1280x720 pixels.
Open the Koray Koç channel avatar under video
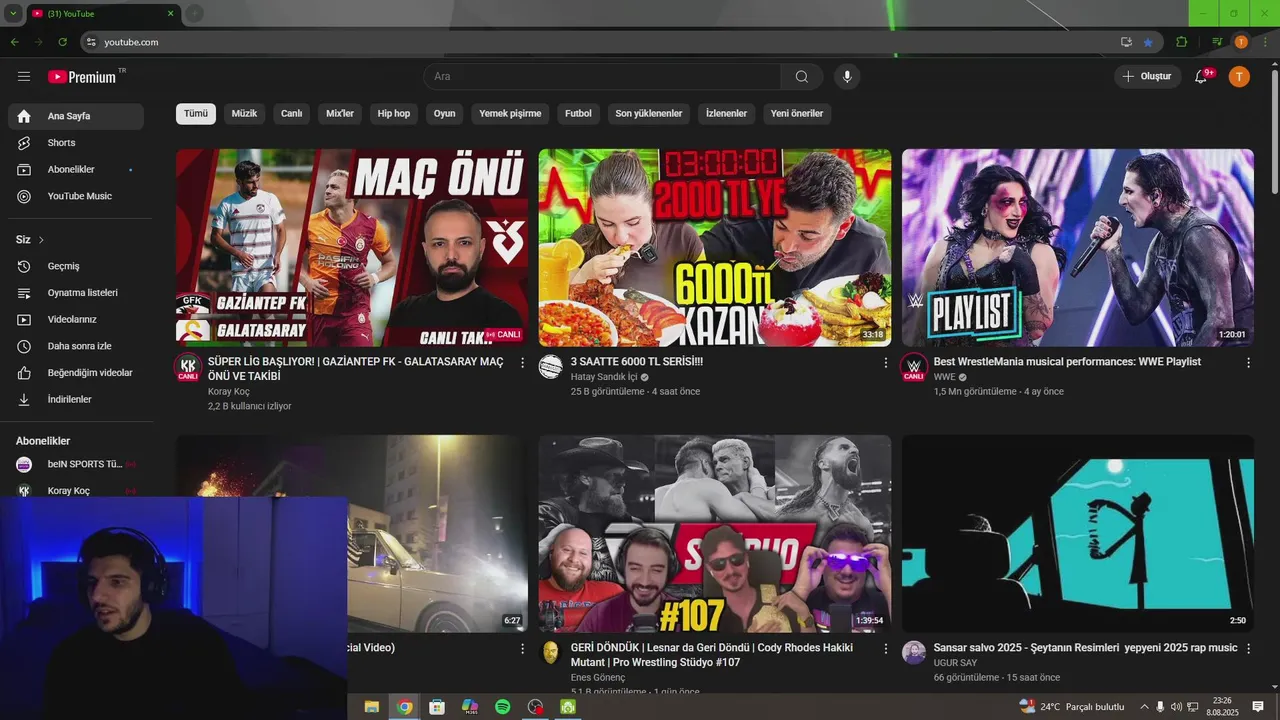tap(188, 367)
